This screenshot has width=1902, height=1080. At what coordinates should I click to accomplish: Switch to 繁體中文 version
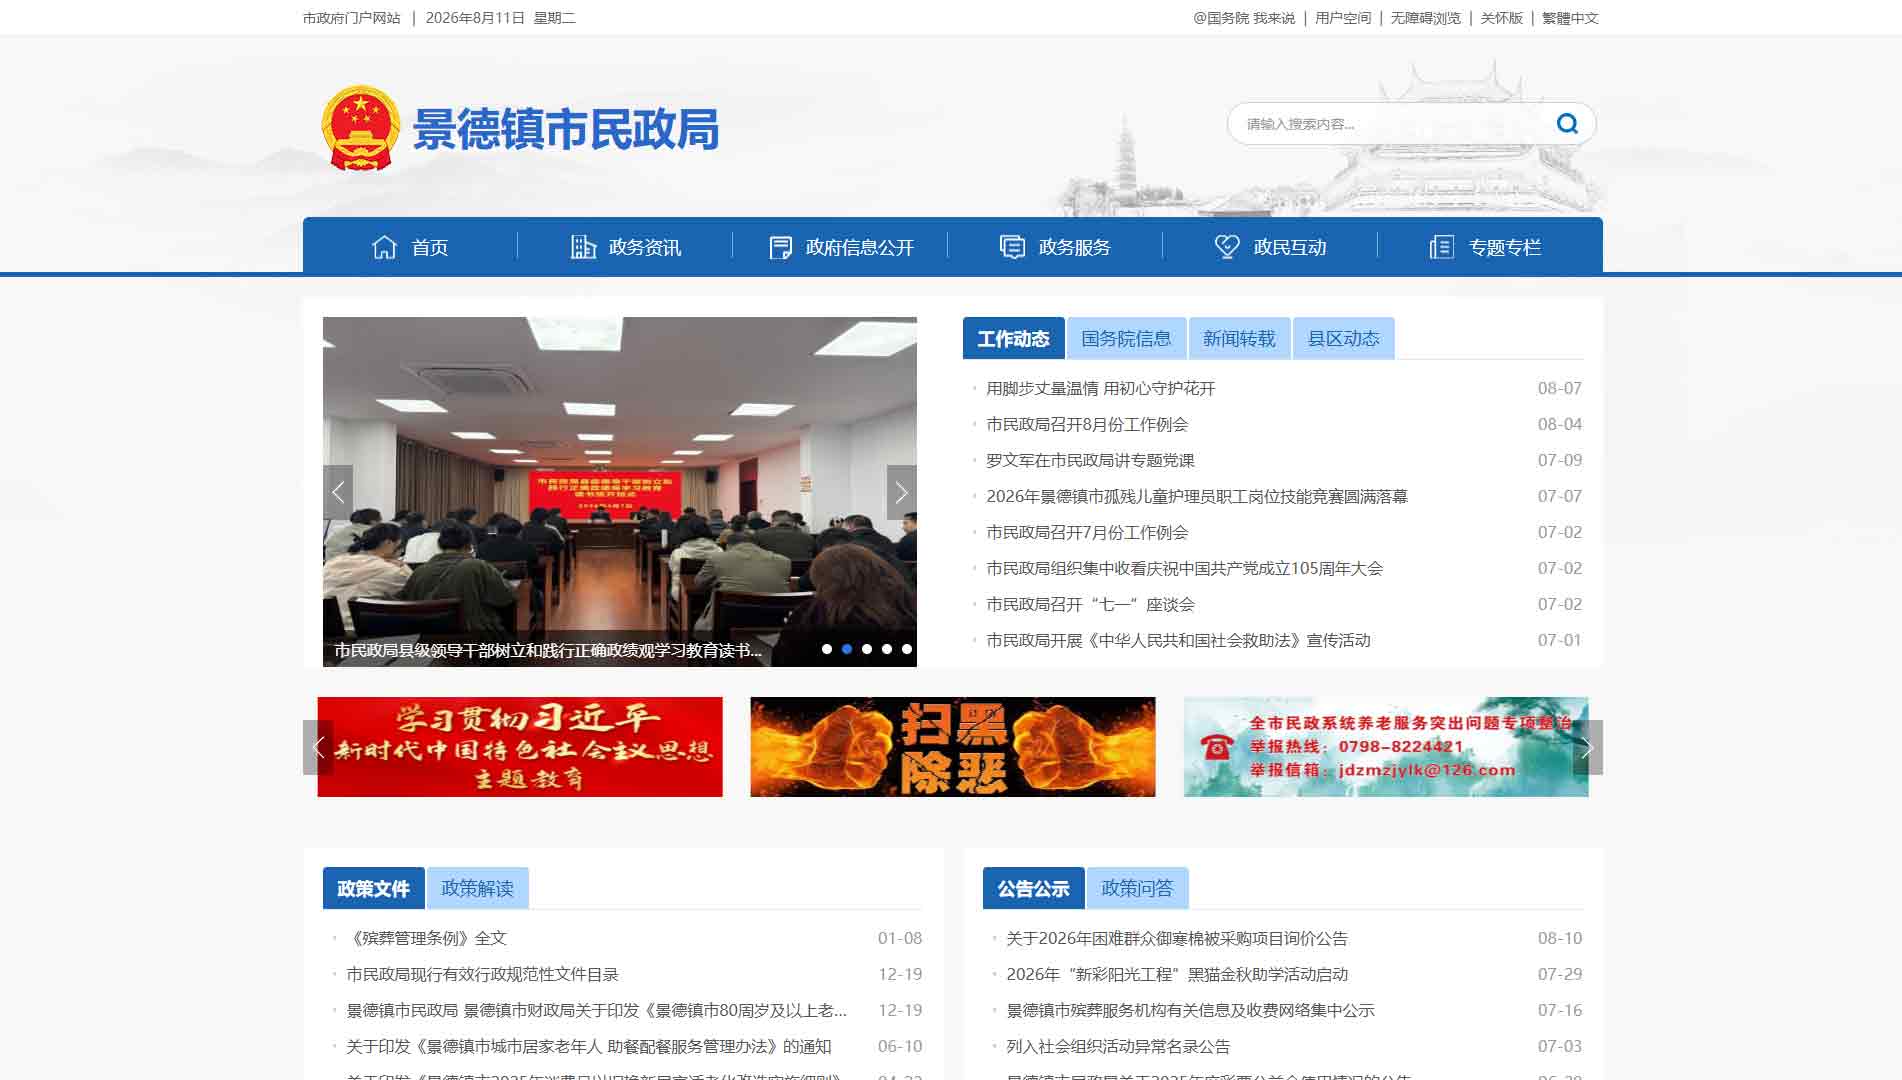1570,18
